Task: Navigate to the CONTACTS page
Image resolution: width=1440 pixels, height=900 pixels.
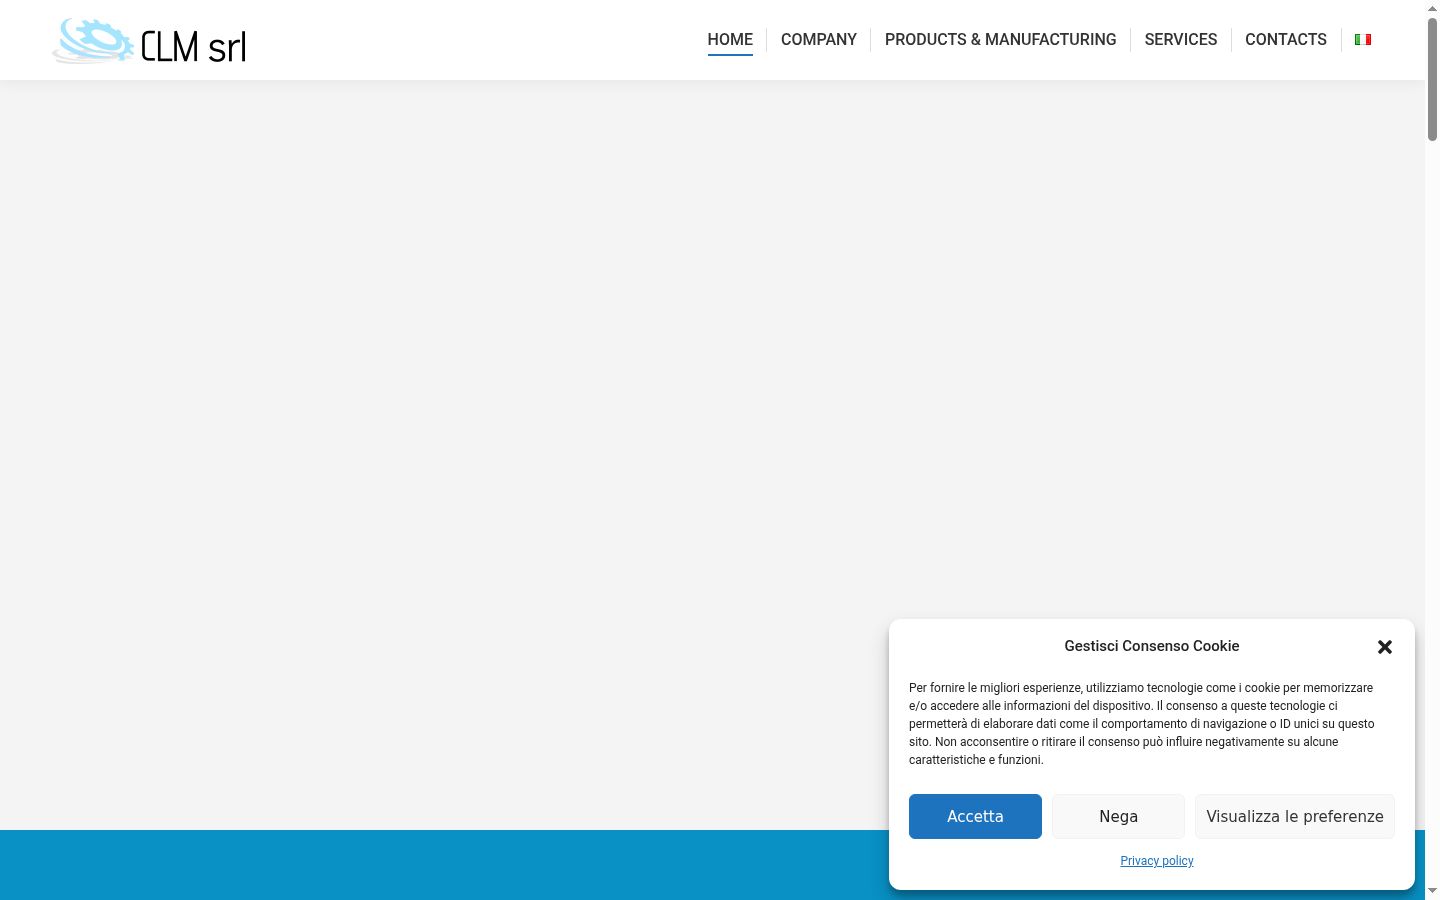Action: (1286, 40)
